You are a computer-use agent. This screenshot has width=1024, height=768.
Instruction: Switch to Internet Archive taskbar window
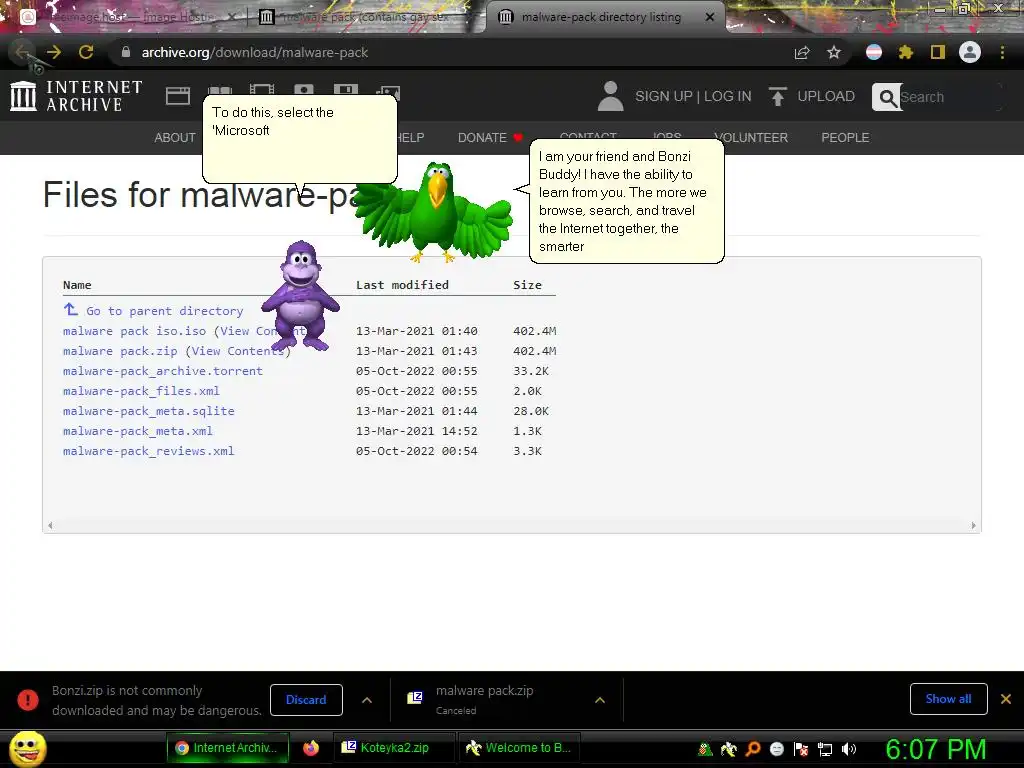(x=228, y=748)
